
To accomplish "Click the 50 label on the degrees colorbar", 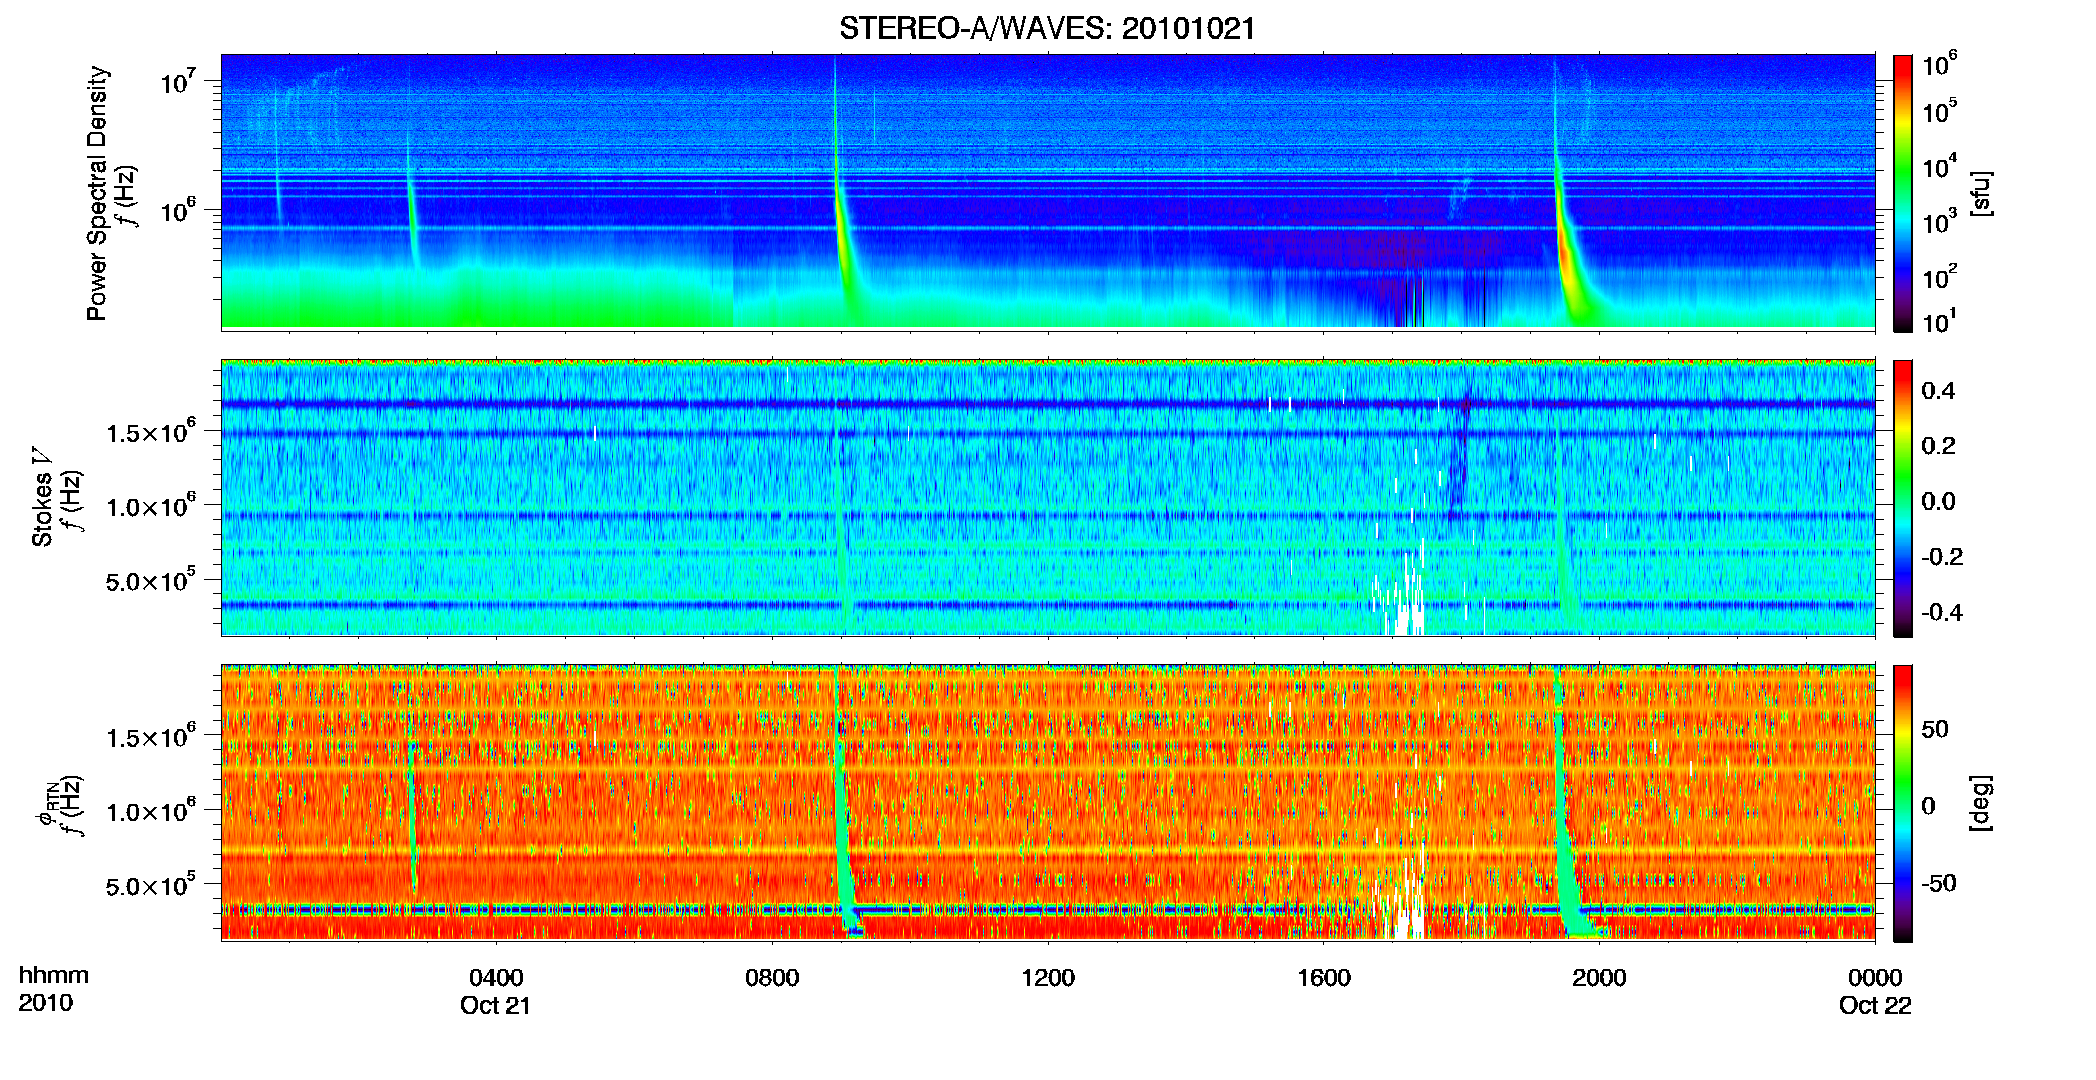I will tap(1935, 728).
